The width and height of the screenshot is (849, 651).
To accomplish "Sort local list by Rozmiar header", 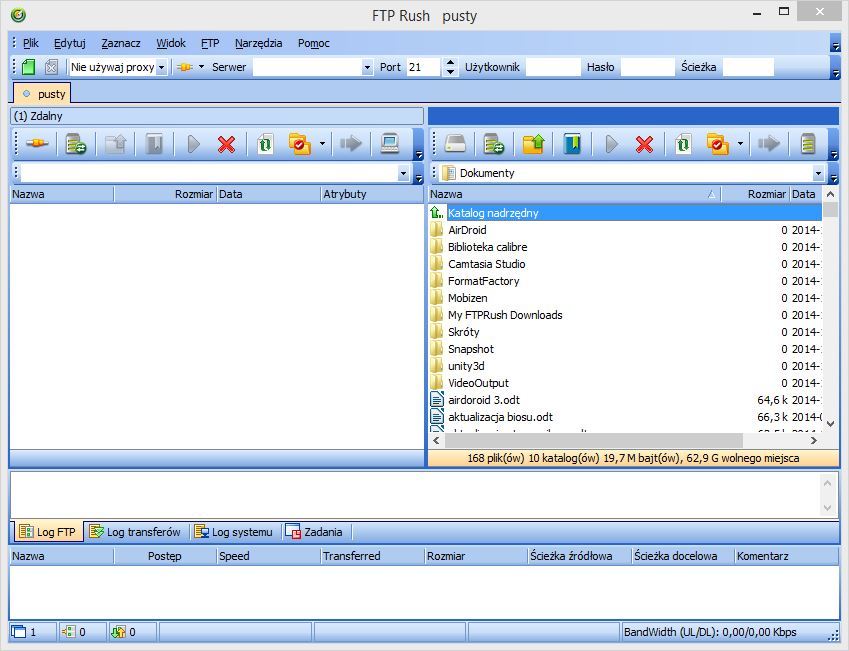I will point(755,194).
